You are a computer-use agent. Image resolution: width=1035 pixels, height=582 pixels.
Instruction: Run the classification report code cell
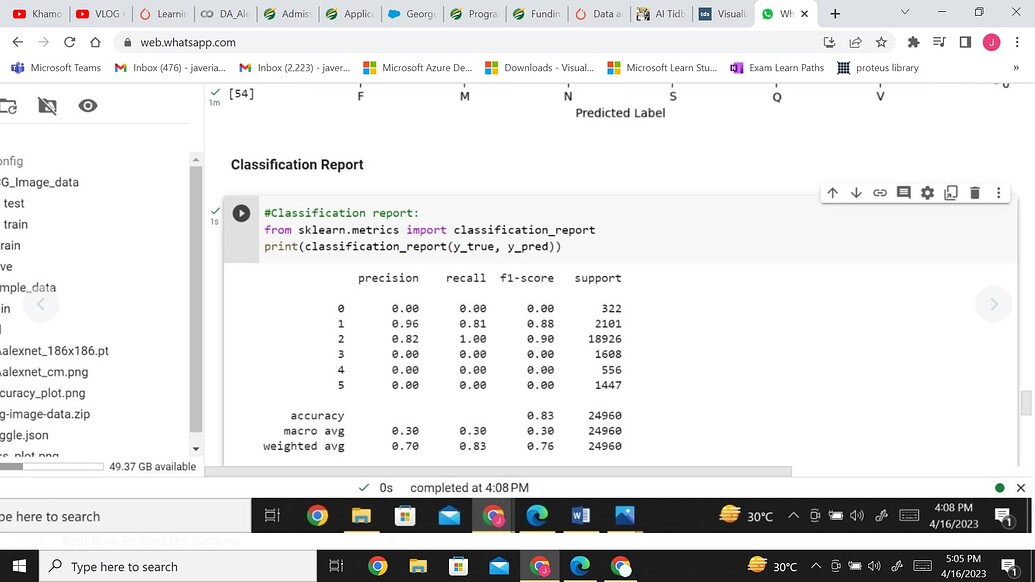pyautogui.click(x=241, y=213)
